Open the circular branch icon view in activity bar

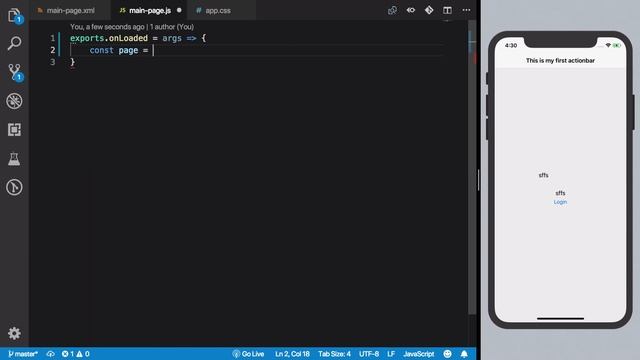pos(14,187)
